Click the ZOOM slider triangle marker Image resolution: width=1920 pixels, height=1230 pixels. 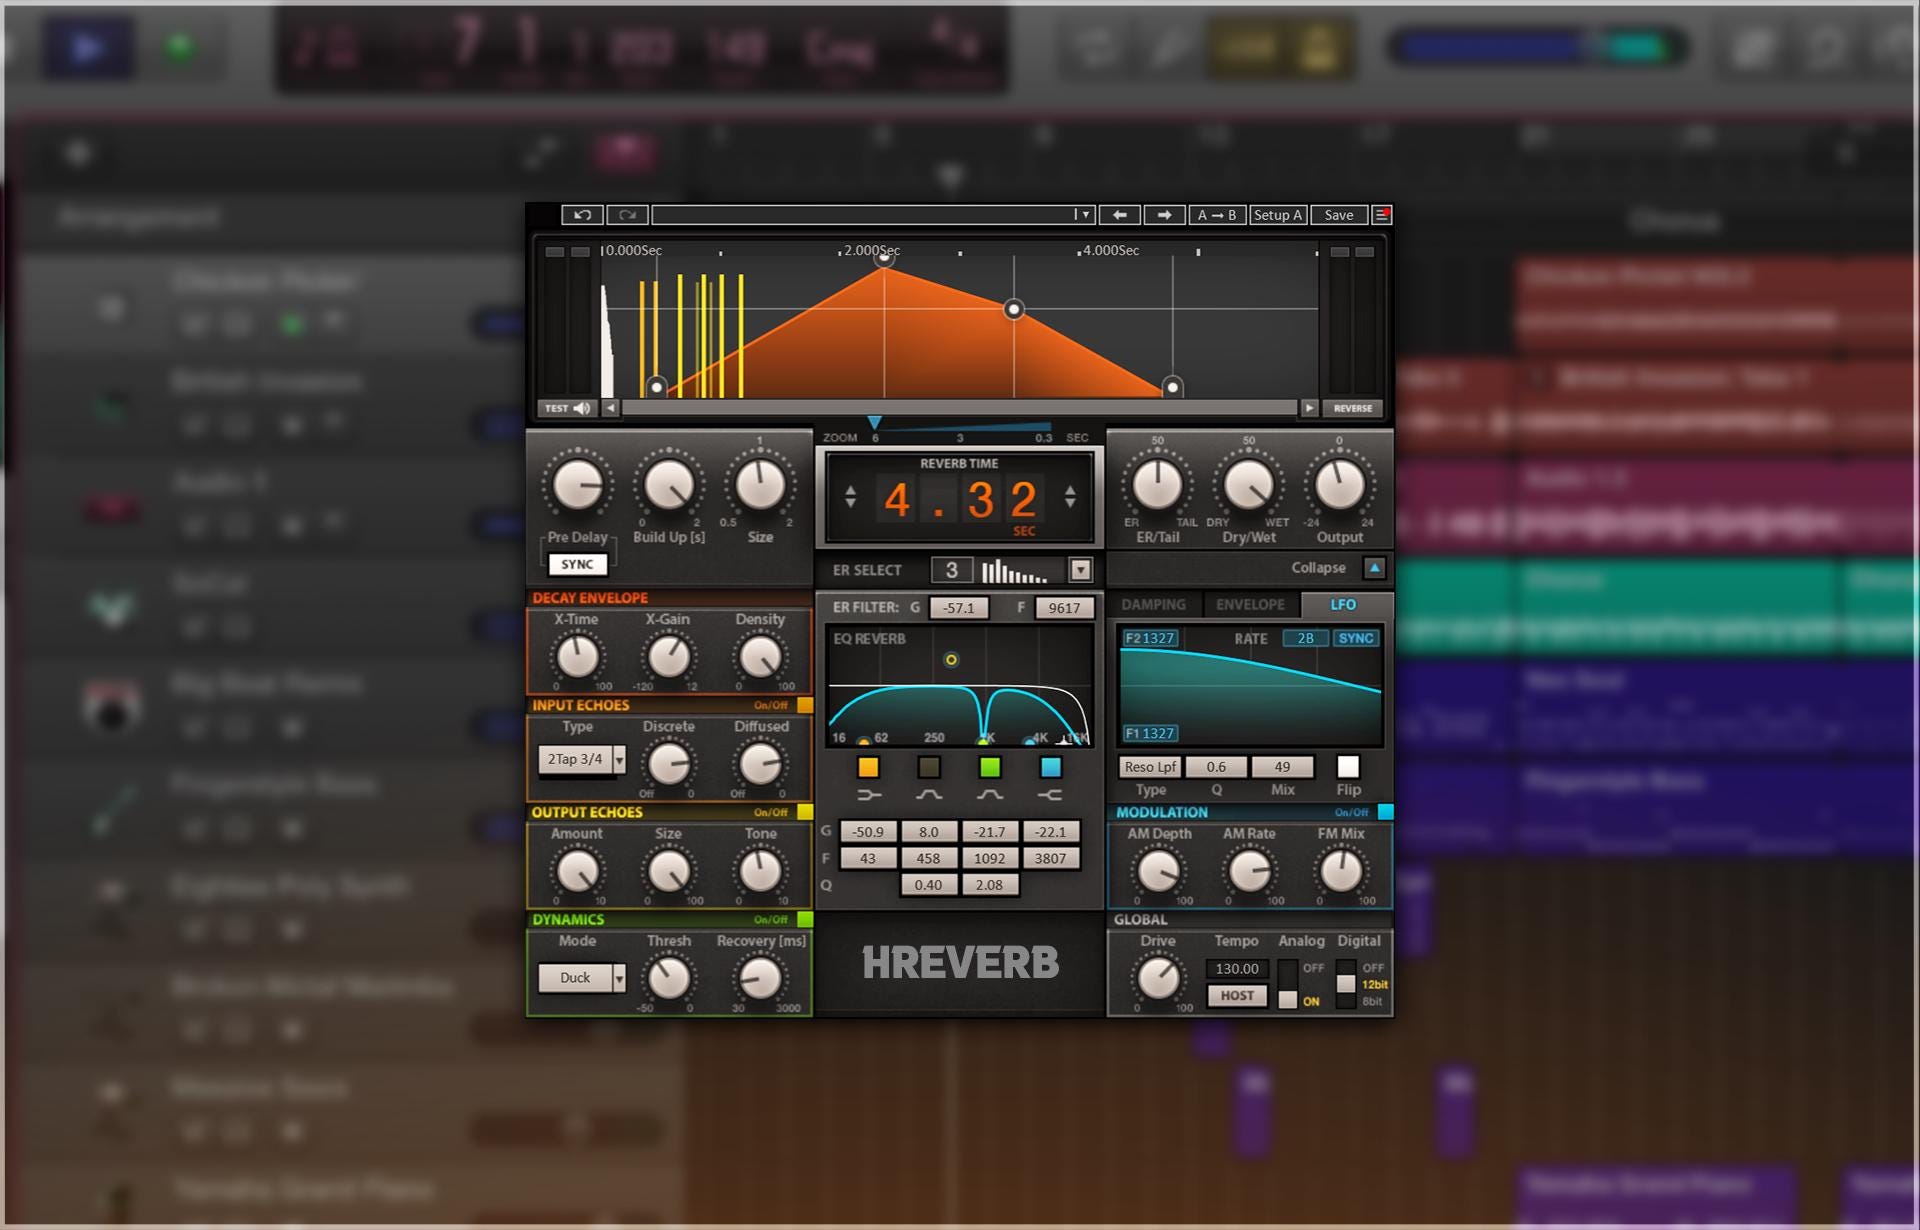click(x=875, y=423)
